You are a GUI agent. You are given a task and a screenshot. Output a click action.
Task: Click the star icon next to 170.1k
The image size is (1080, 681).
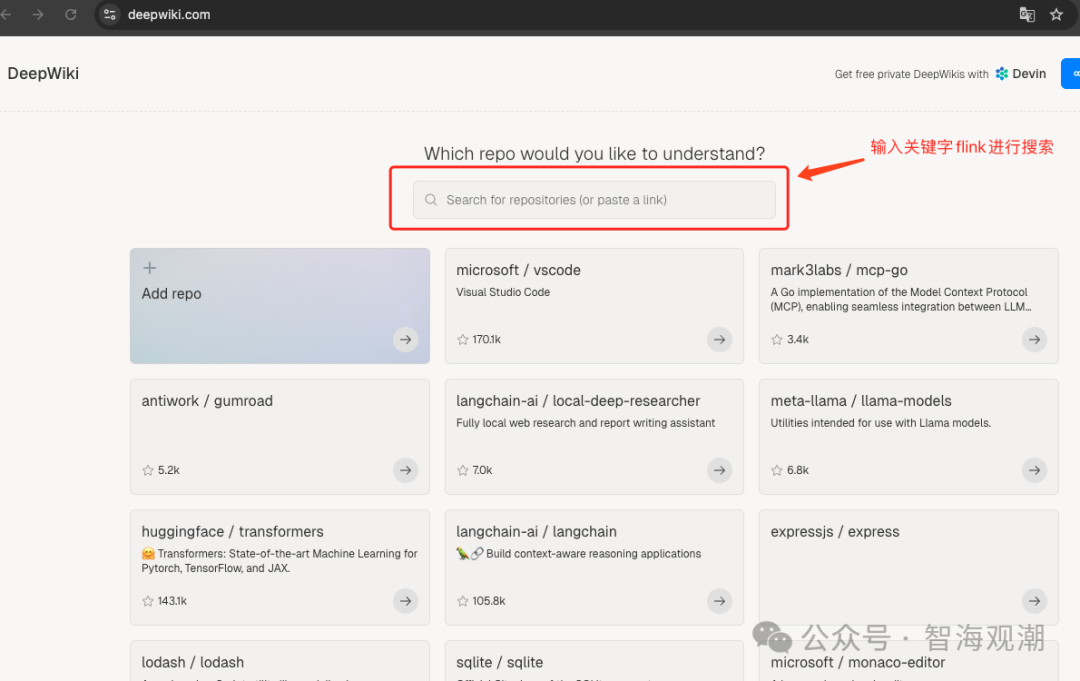pos(463,339)
